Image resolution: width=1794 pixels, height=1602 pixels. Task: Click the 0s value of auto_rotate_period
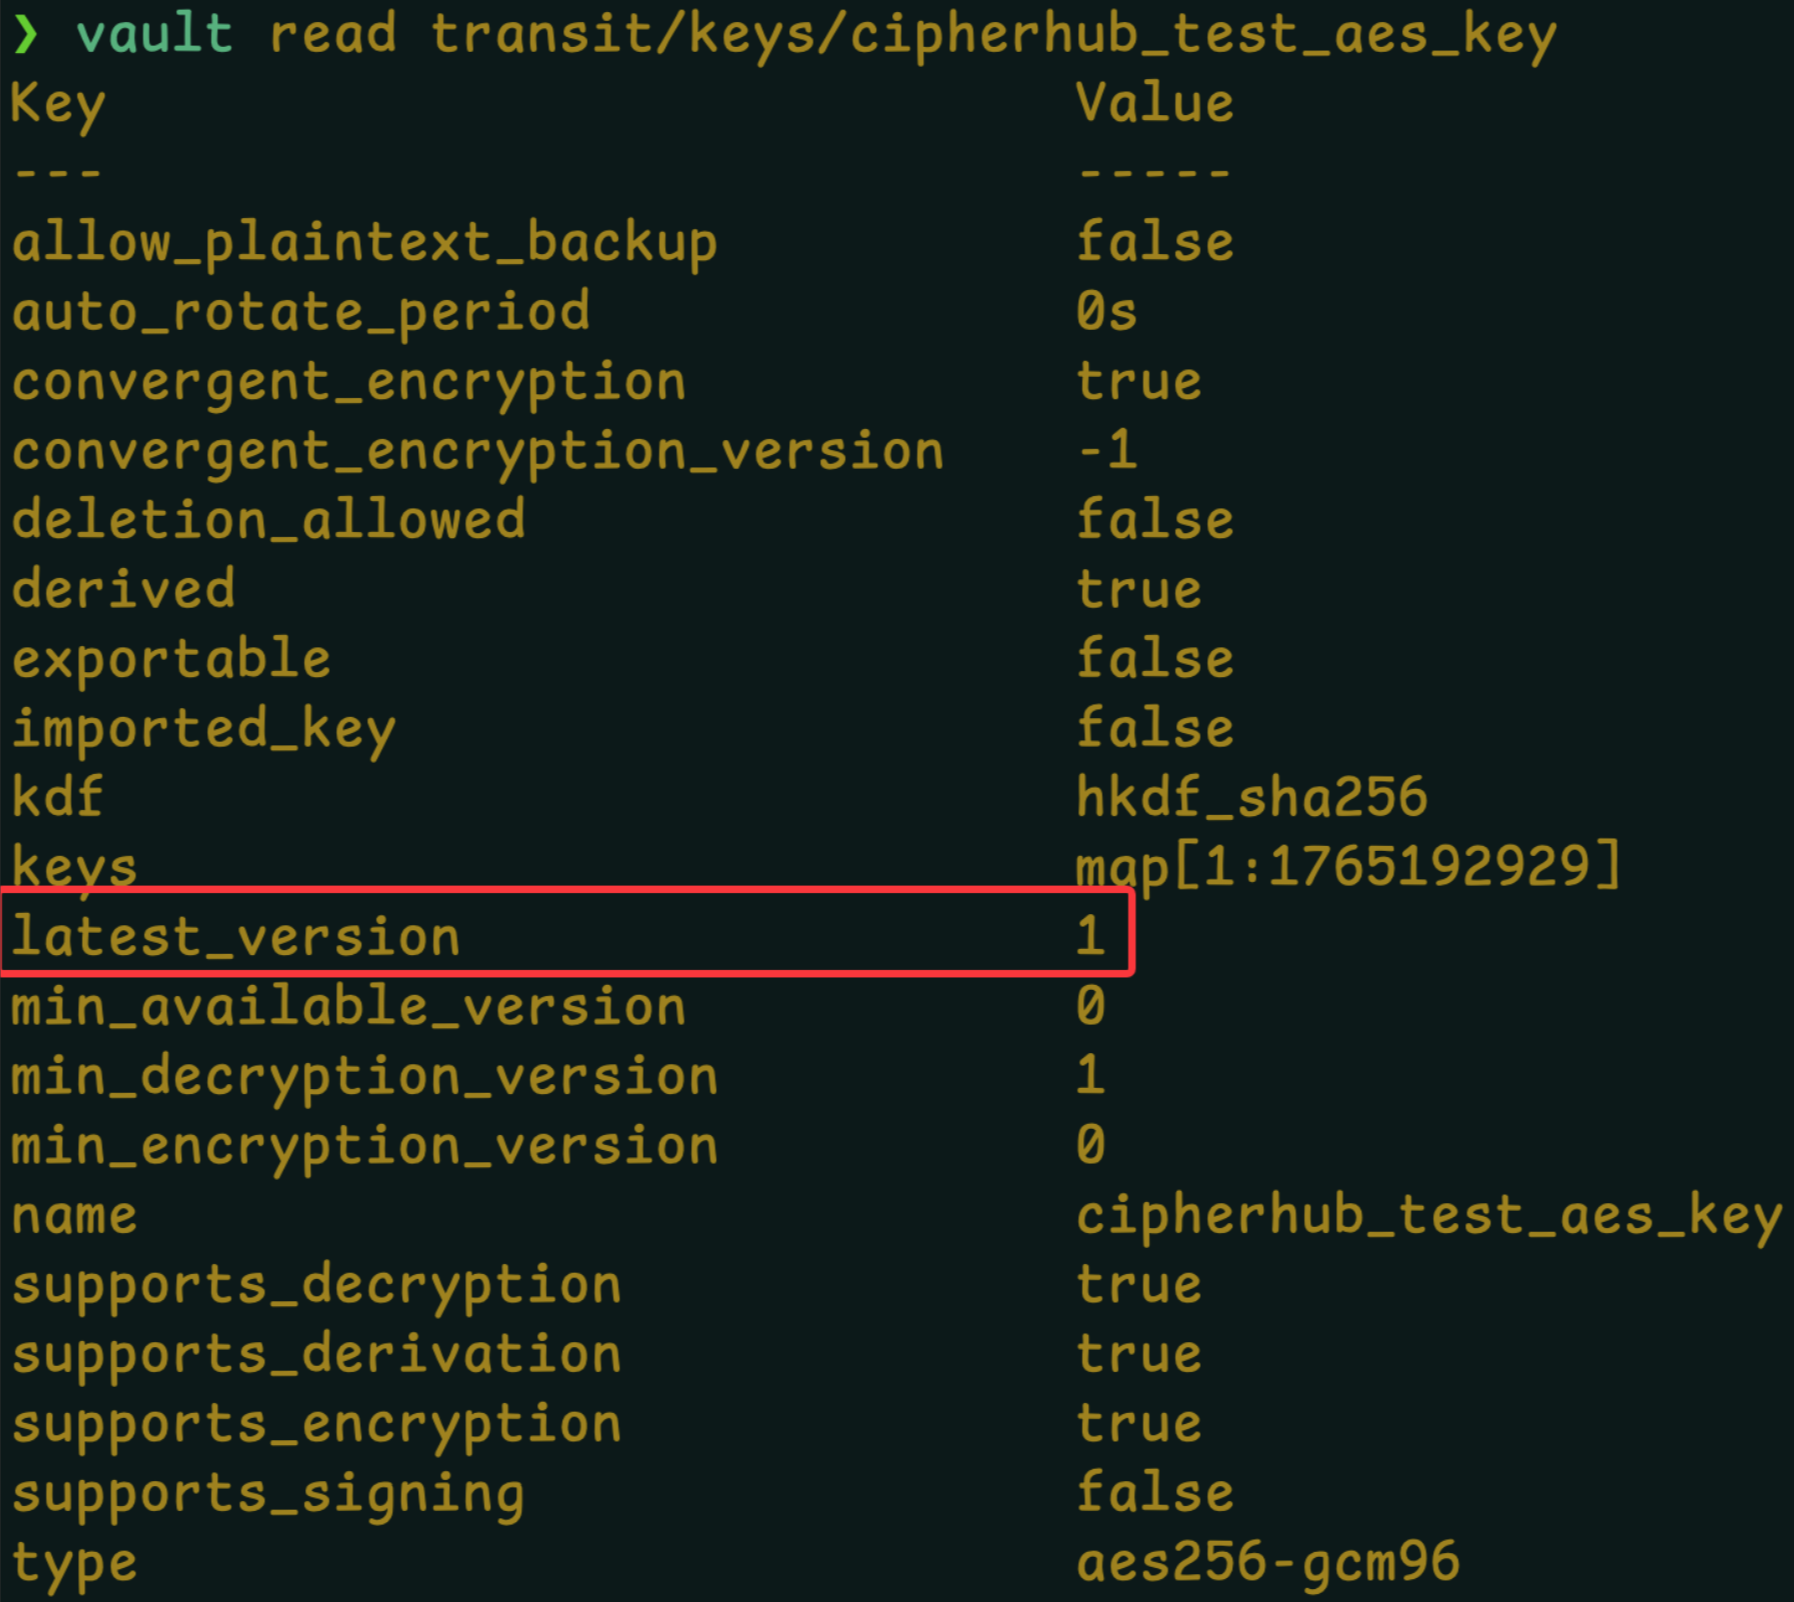[1106, 312]
